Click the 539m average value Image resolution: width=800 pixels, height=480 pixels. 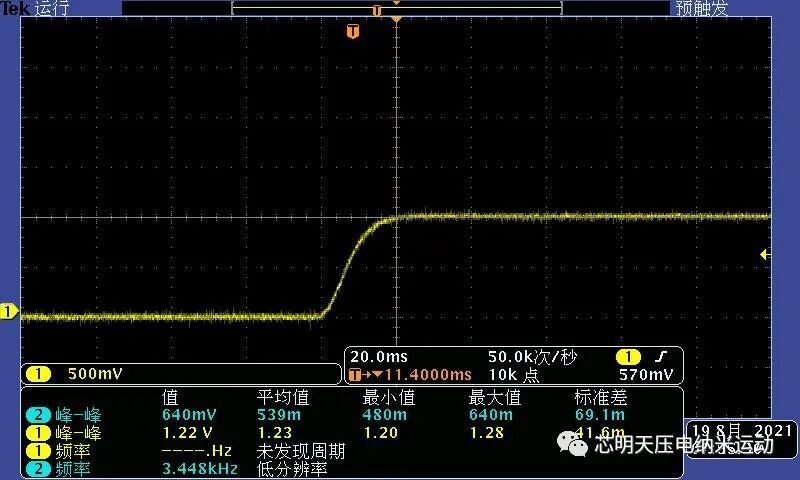(279, 415)
